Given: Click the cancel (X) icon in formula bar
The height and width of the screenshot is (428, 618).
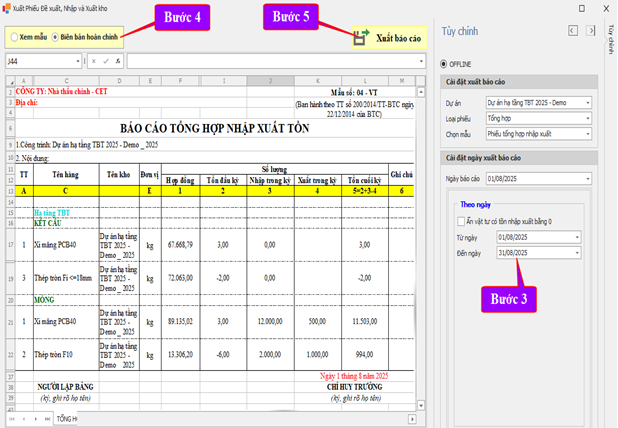Looking at the screenshot, I should click(x=93, y=62).
